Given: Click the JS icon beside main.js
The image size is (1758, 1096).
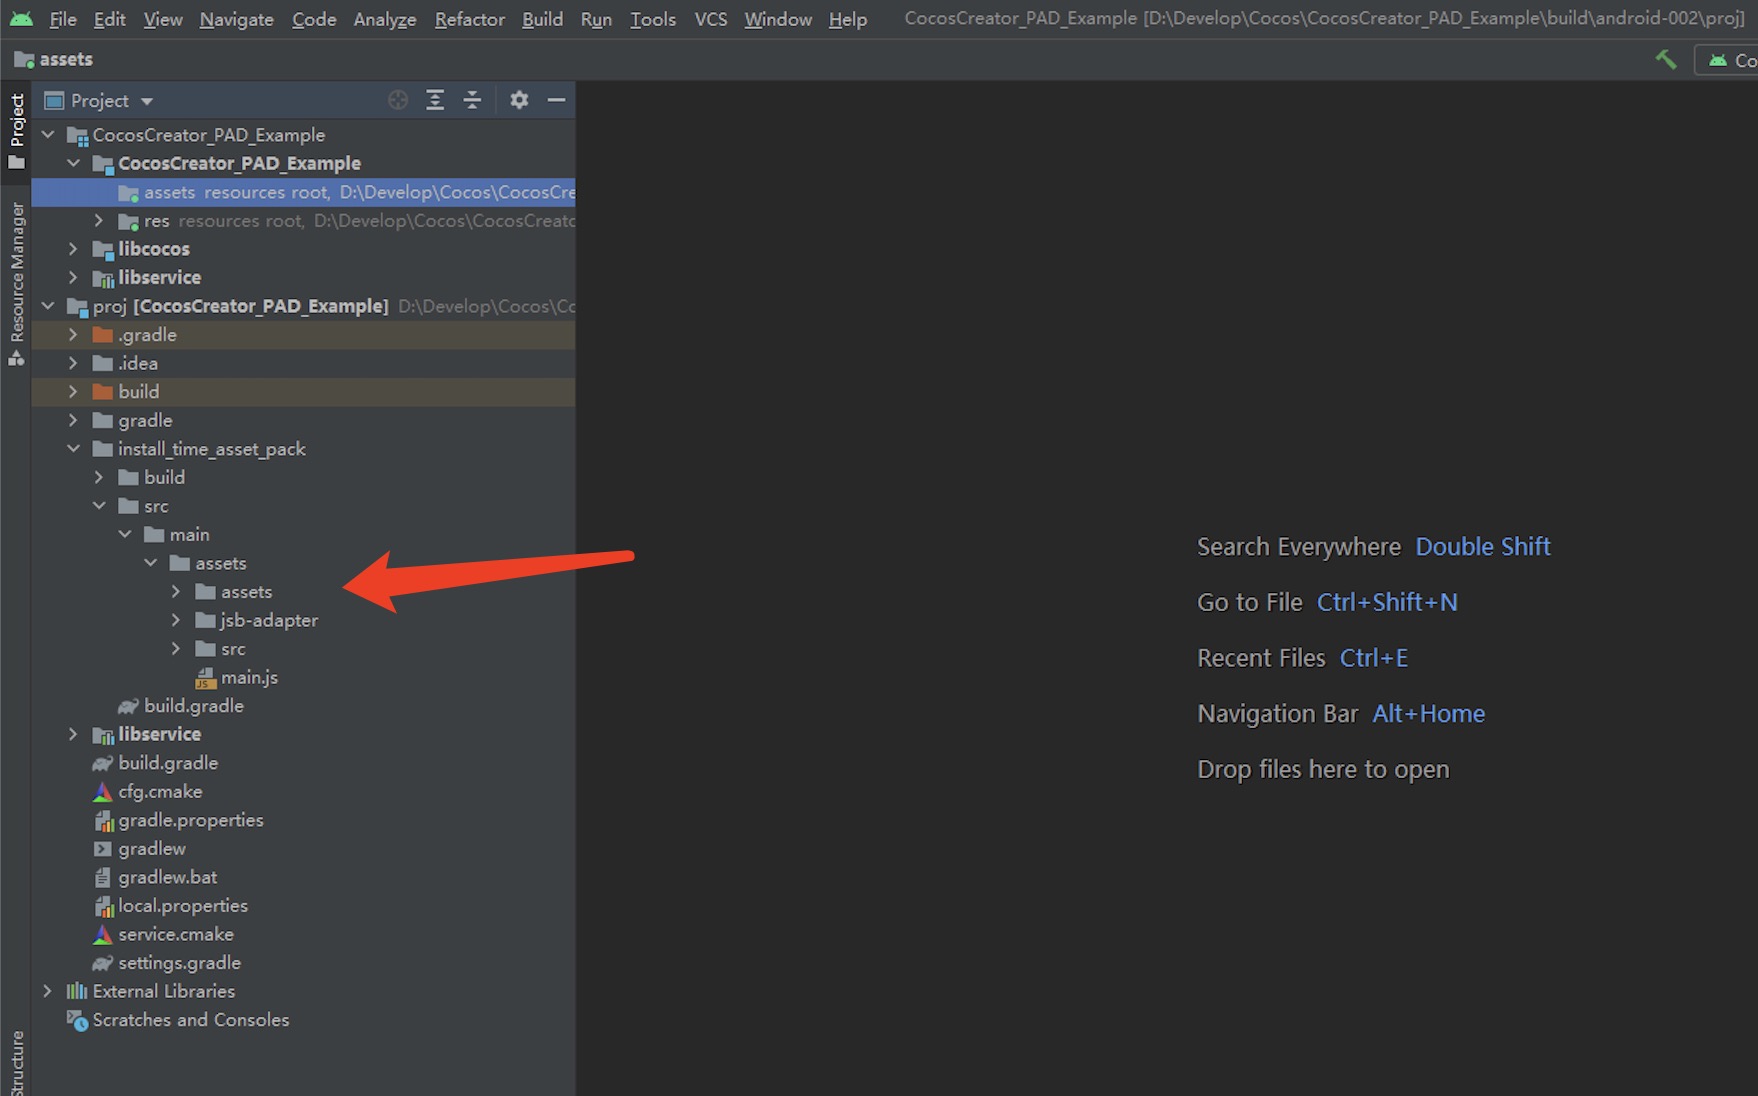Looking at the screenshot, I should (204, 678).
